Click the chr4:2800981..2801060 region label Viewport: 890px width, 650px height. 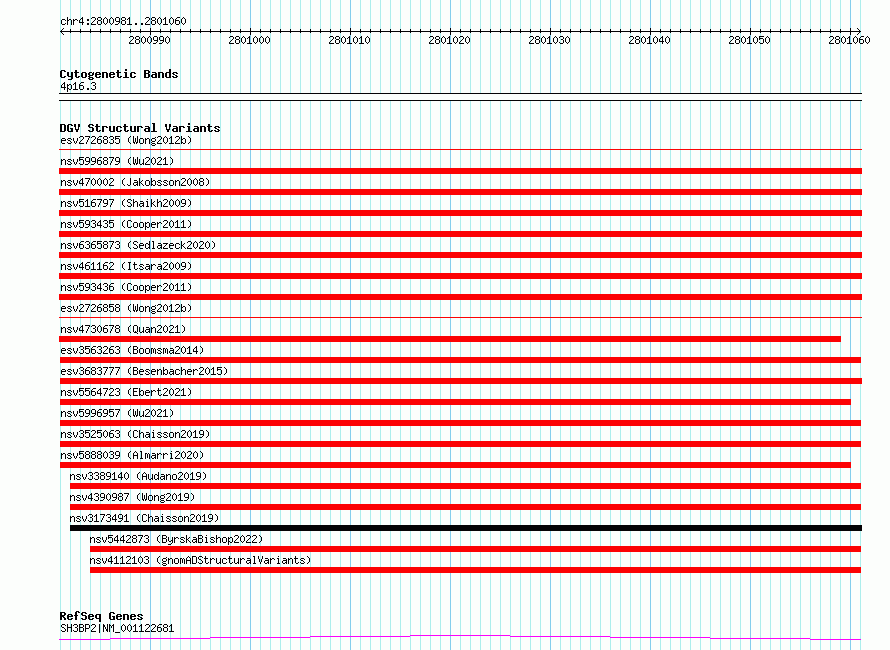[x=123, y=21]
